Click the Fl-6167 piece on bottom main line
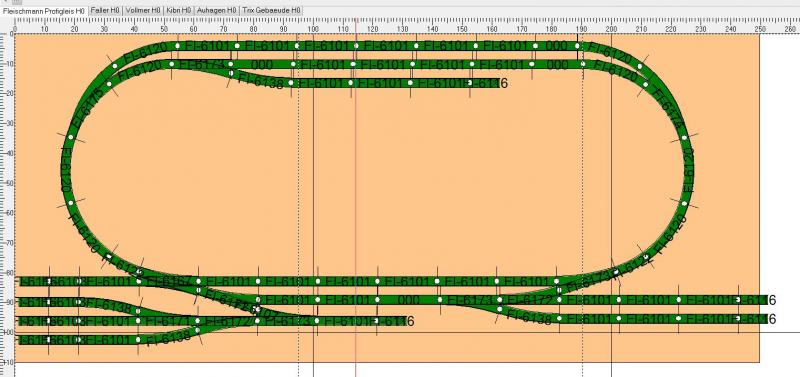Image resolution: width=800 pixels, height=377 pixels. click(168, 281)
